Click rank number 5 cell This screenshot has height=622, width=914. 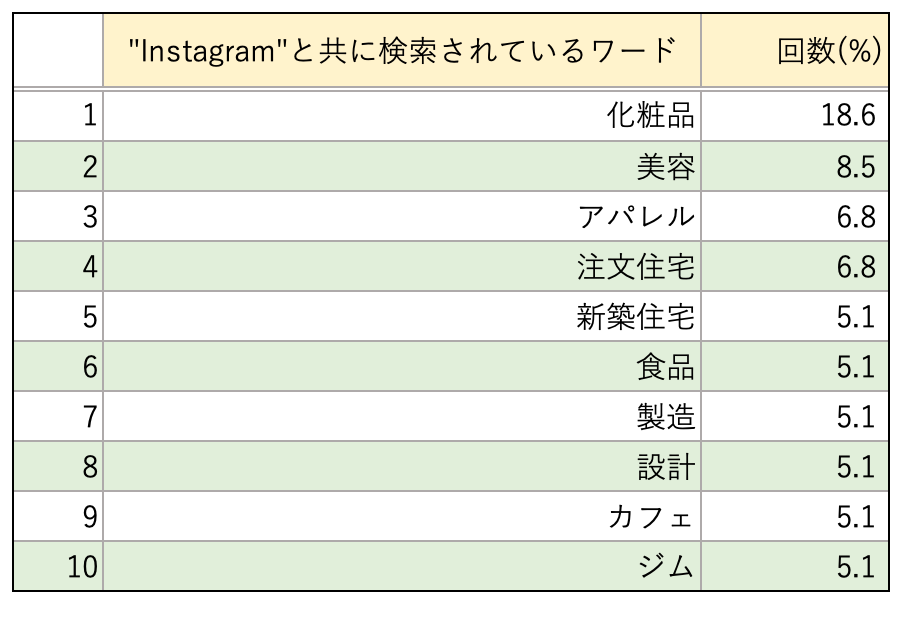point(58,317)
